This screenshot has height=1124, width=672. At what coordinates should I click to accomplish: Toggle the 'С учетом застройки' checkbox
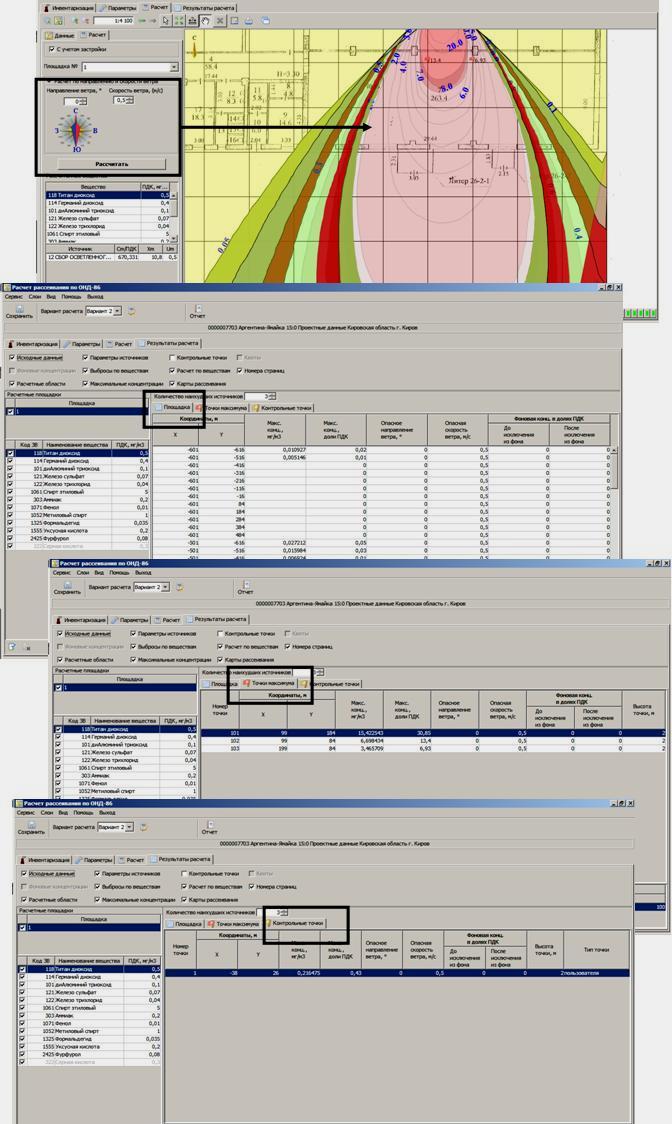tap(53, 48)
